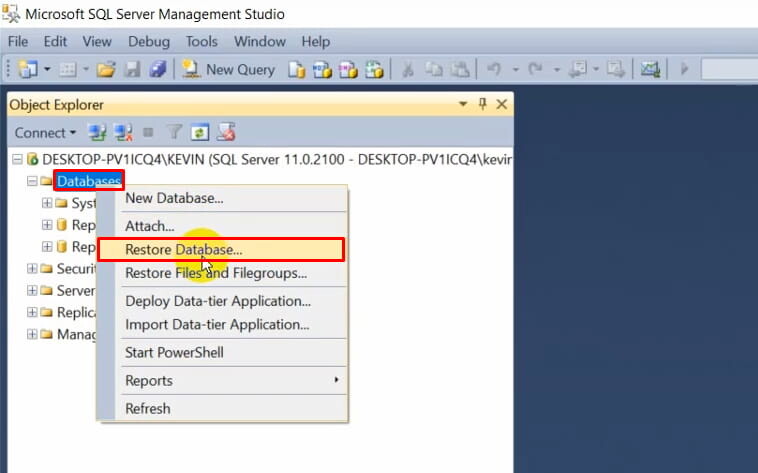Click the Object Explorer filter funnel icon
Screen dimensions: 758x473
click(x=174, y=132)
